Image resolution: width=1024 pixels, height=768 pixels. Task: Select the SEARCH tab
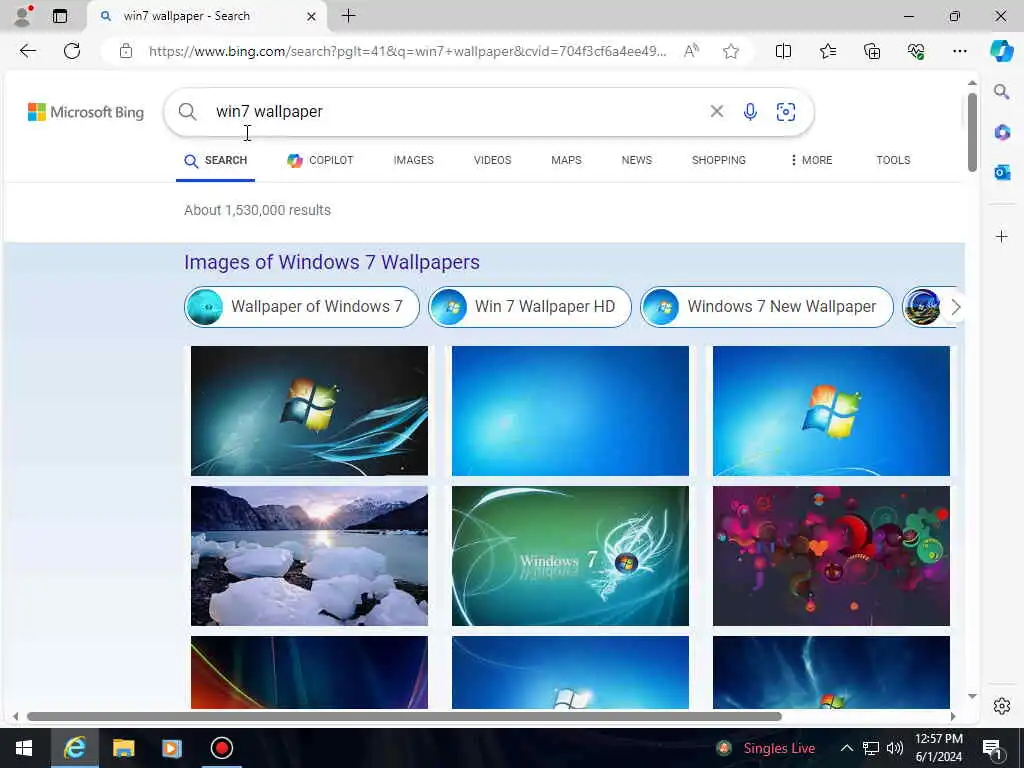[x=216, y=161]
